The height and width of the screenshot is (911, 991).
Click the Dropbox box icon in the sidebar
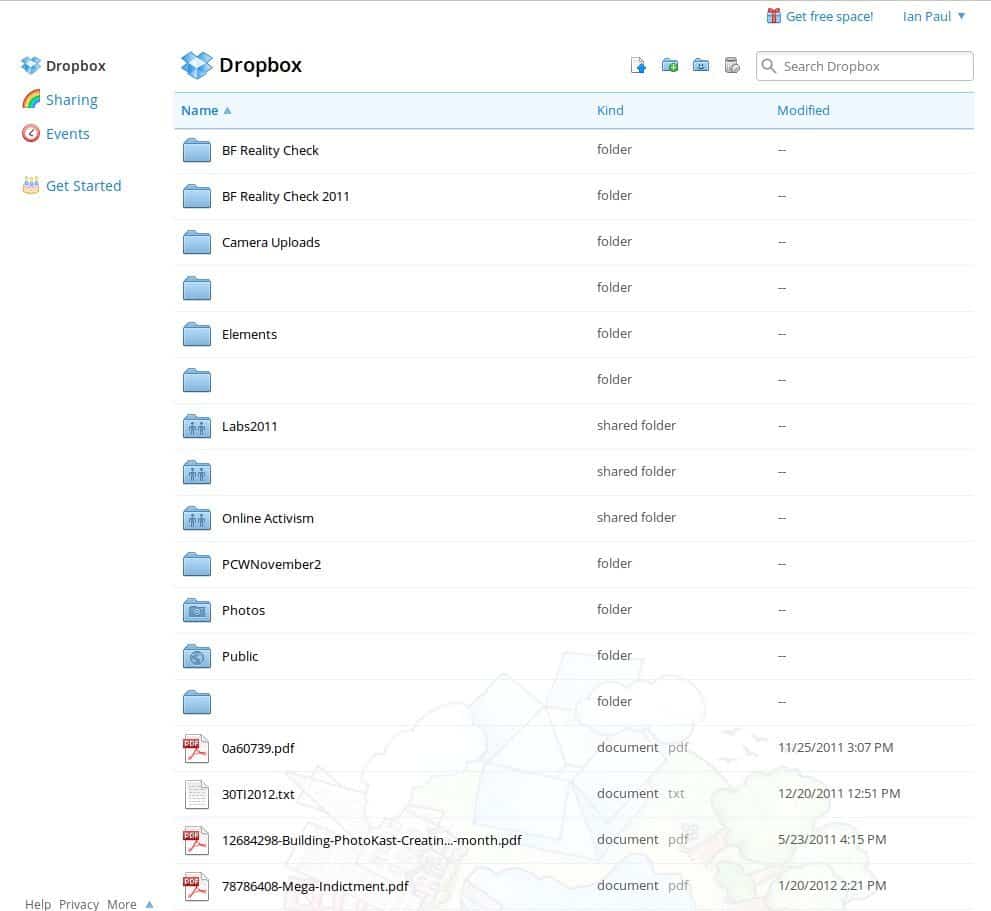[30, 65]
